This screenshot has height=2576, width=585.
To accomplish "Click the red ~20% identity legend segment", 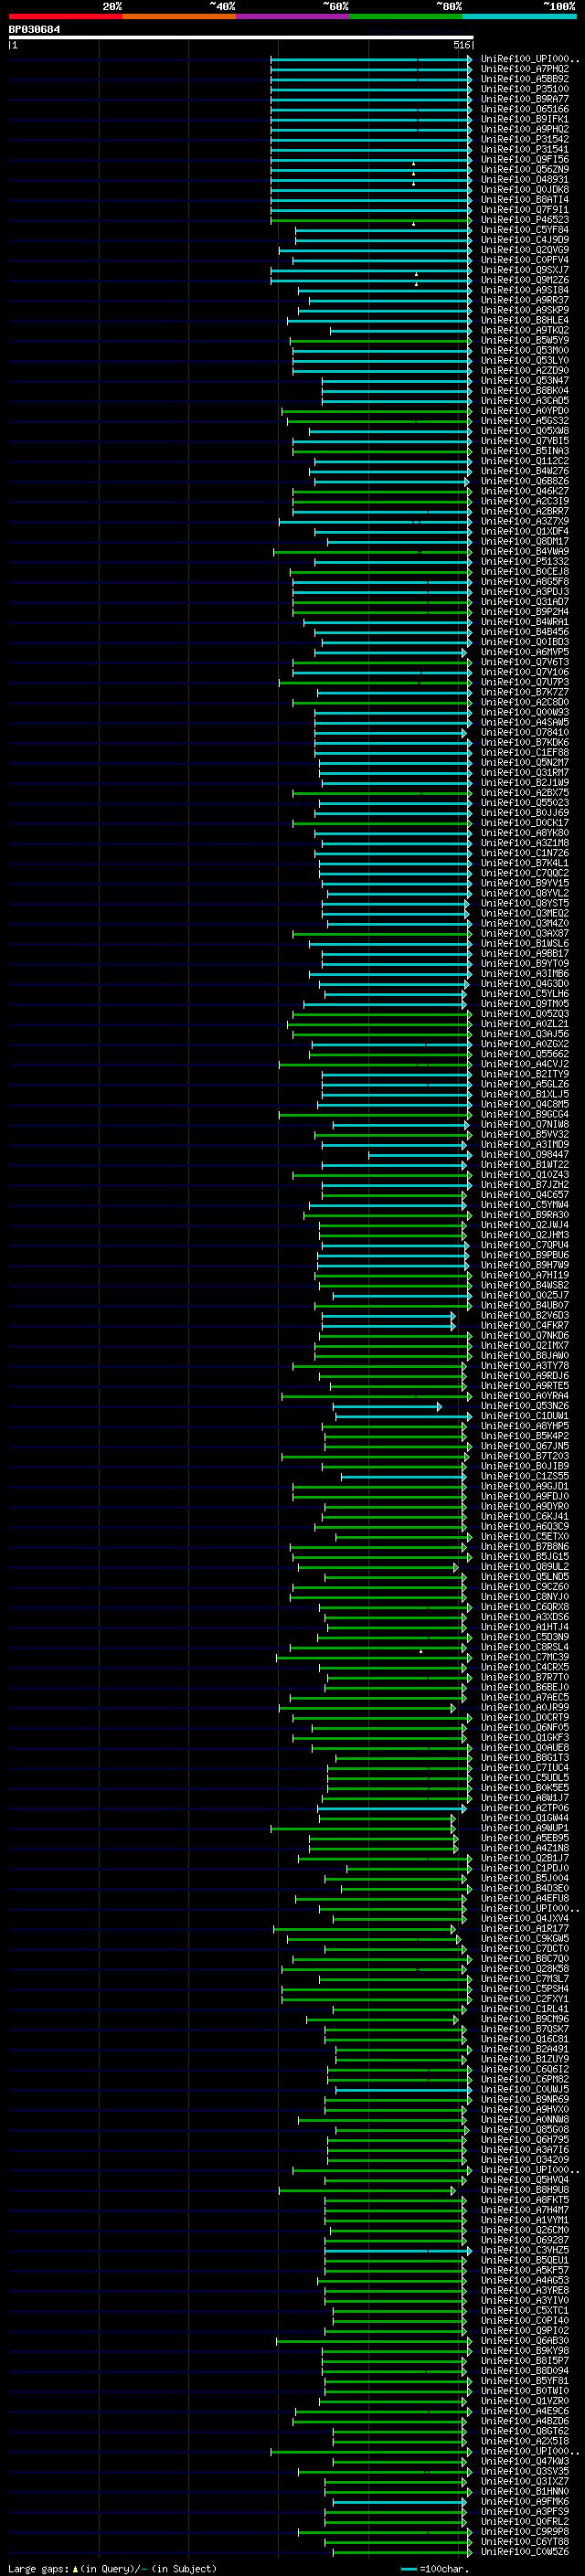I will pos(65,16).
